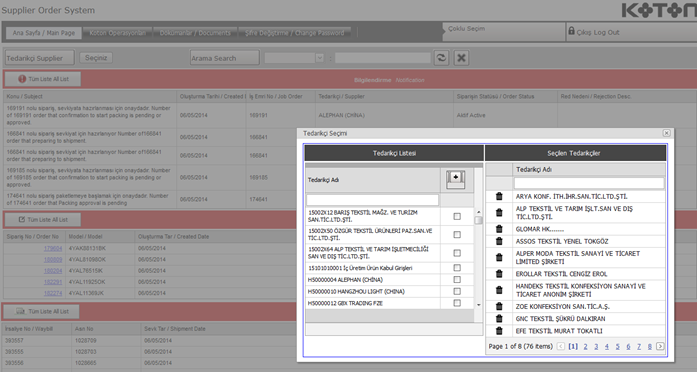This screenshot has width=697, height=372.
Task: Click the supplier list scrollbar up arrow
Action: [x=478, y=212]
